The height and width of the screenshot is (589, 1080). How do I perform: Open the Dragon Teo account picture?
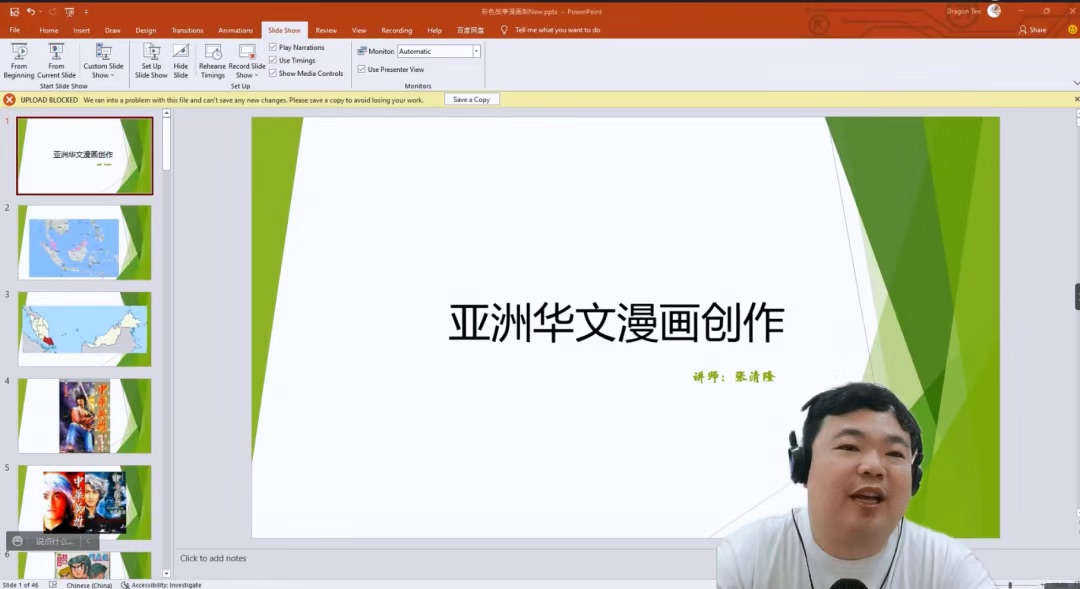coord(994,11)
